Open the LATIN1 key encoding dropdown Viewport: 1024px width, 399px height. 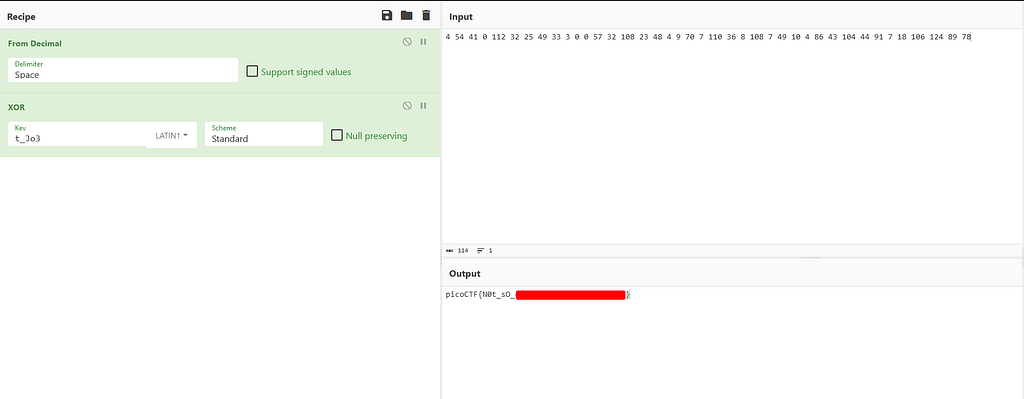pyautogui.click(x=172, y=135)
